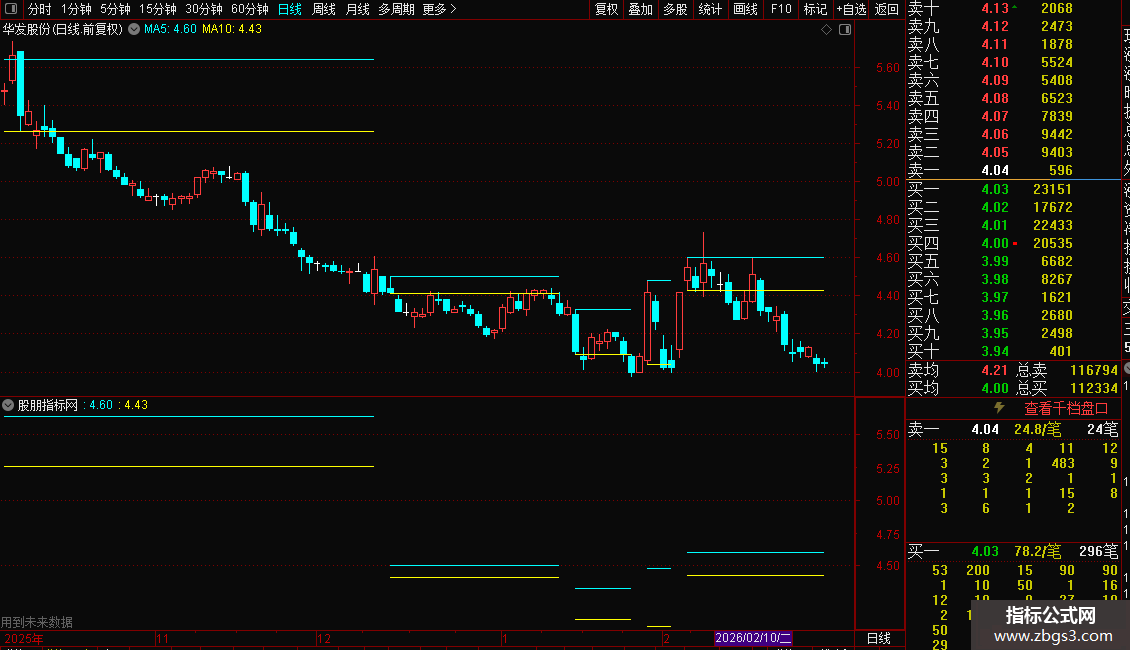Viewport: 1130px width, 650px height.
Task: Click the 卖一 4.04 24.8/笔 detail header
Action: [1013, 429]
